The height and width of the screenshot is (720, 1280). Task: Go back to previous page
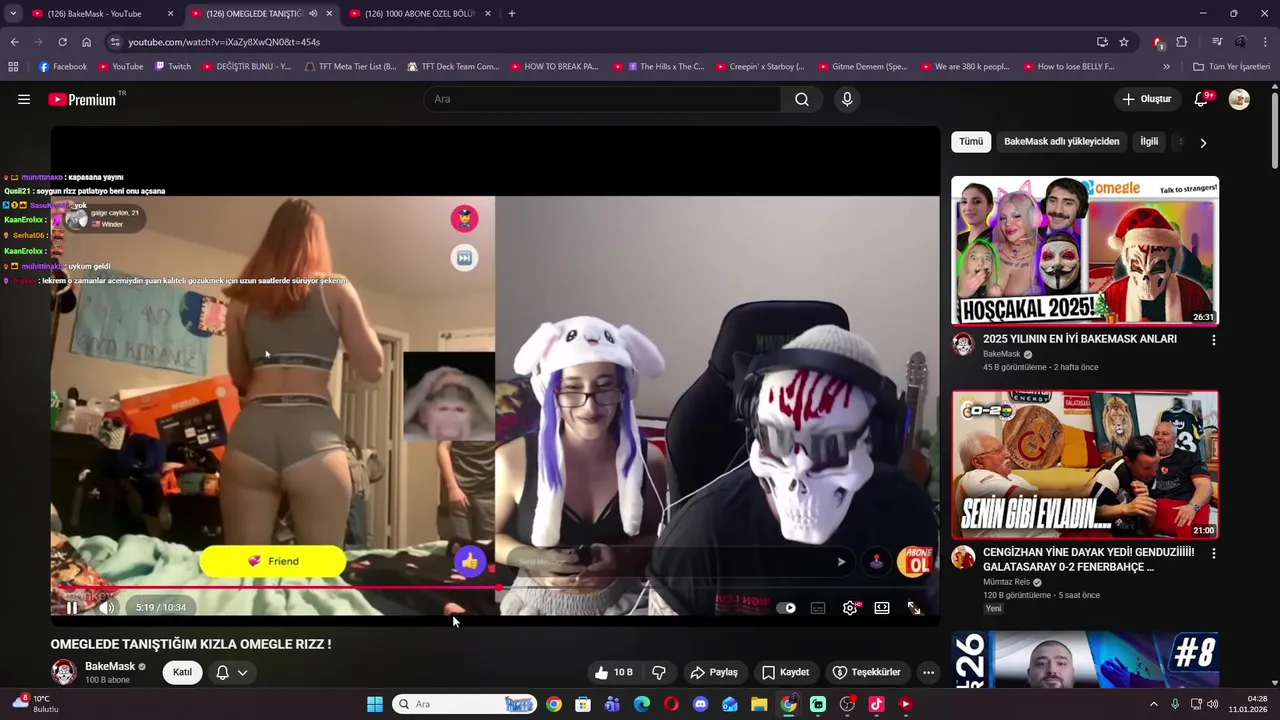(14, 42)
